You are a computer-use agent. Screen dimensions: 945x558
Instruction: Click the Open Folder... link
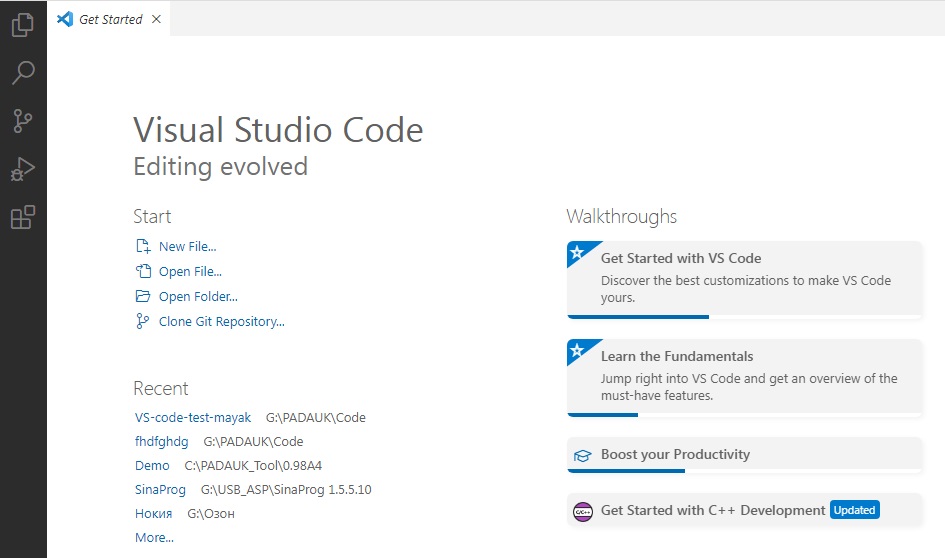point(198,296)
